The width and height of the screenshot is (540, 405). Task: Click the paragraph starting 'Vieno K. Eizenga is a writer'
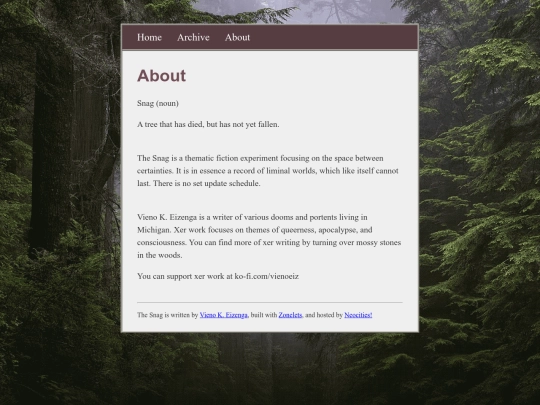point(269,236)
